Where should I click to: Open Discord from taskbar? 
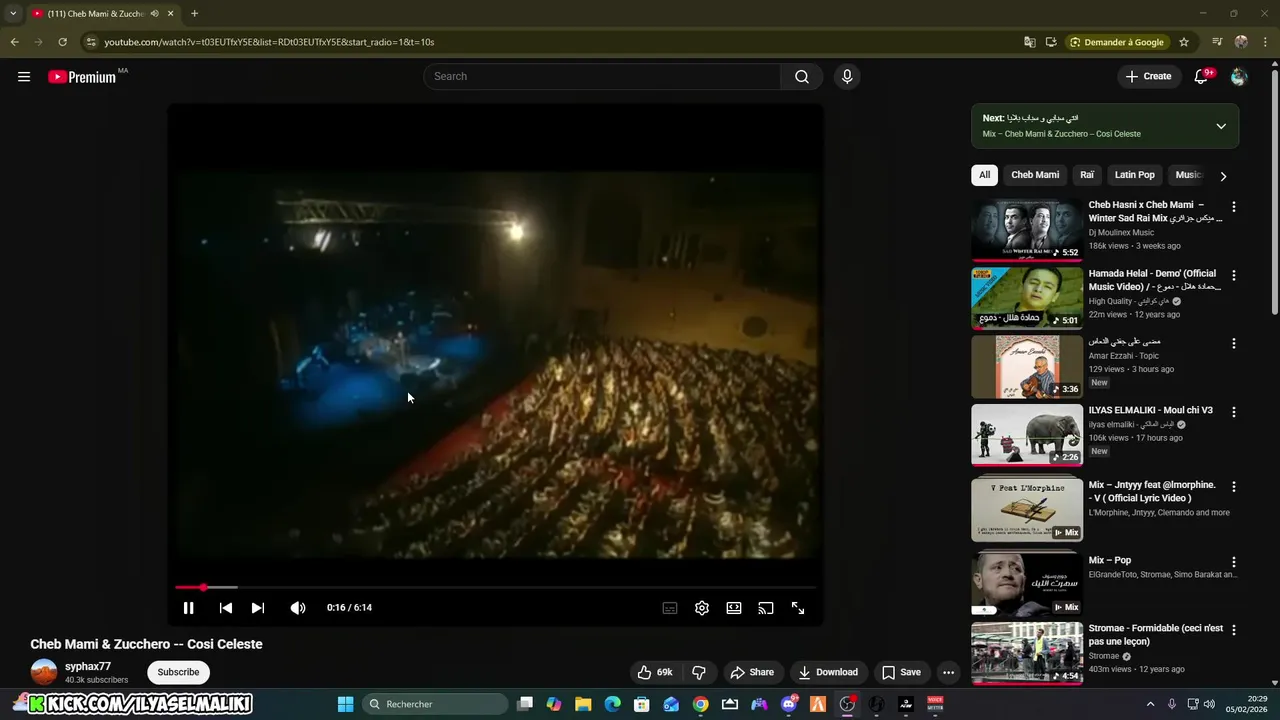(788, 704)
